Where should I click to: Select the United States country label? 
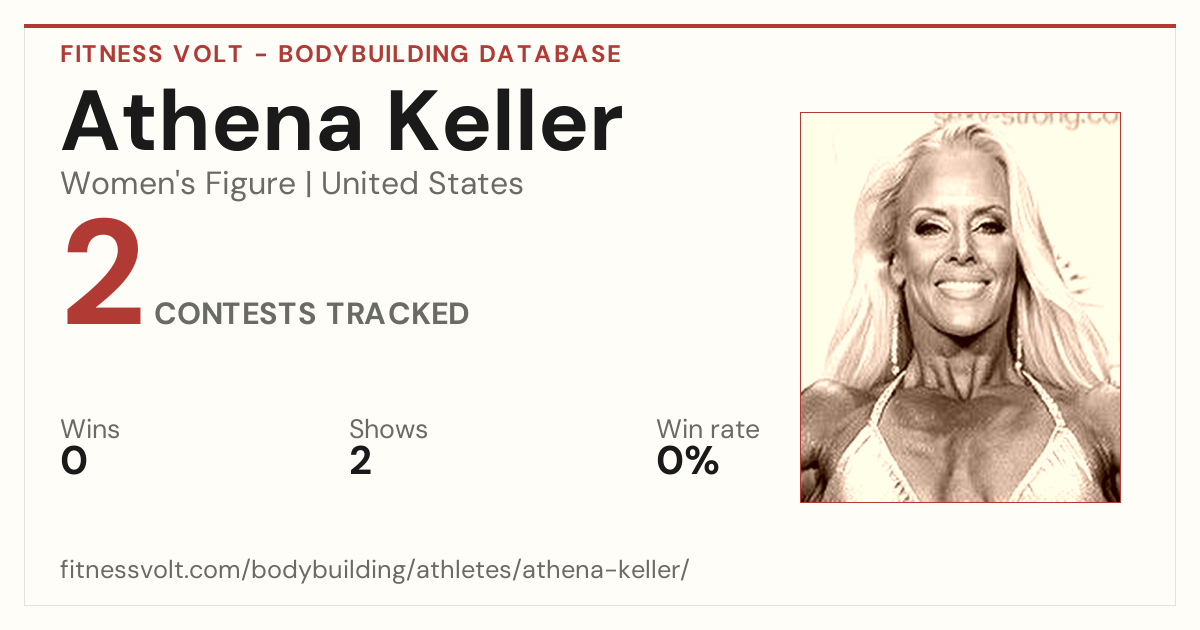422,184
